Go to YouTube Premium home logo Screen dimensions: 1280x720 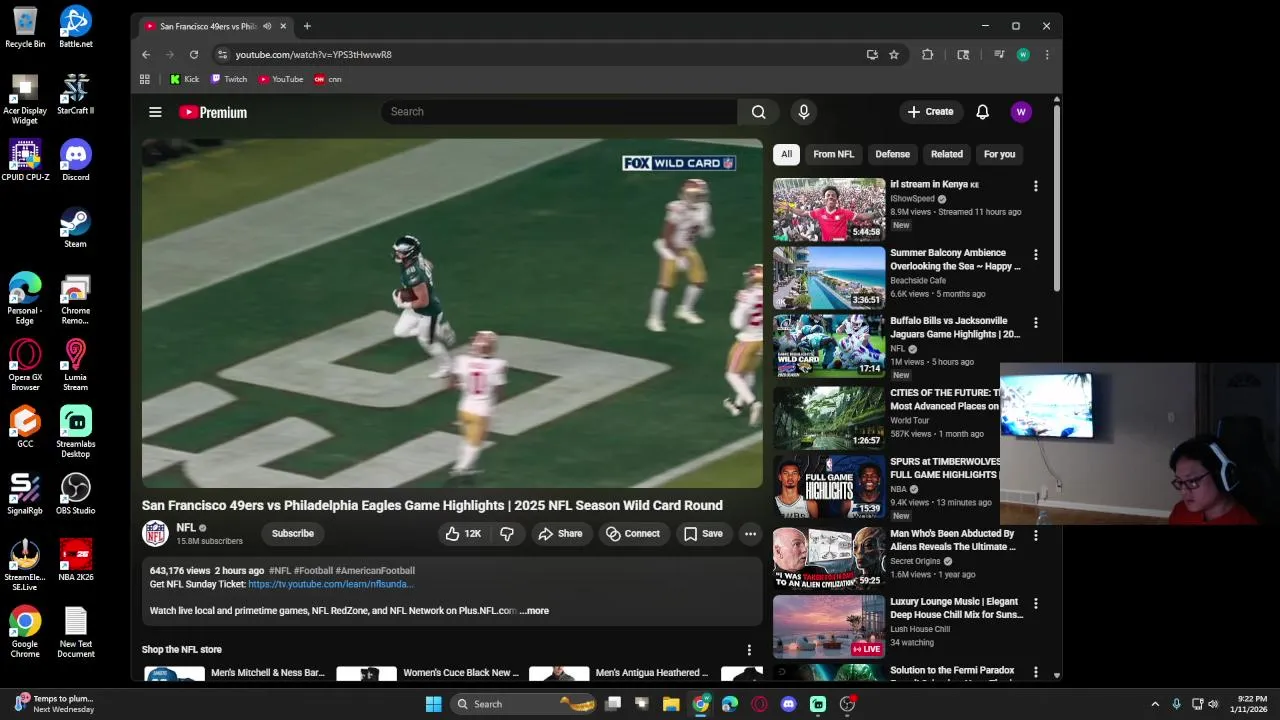tap(213, 112)
